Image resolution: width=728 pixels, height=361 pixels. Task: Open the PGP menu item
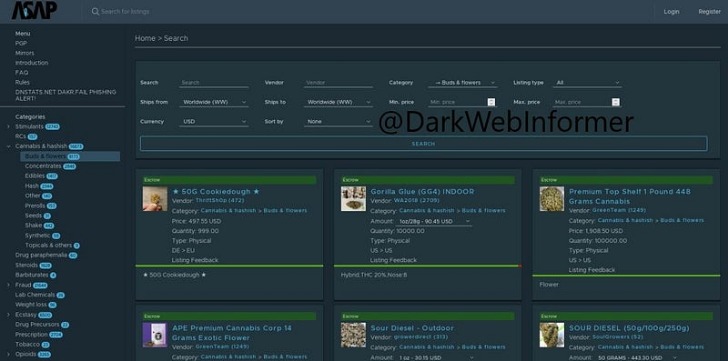pyautogui.click(x=21, y=43)
